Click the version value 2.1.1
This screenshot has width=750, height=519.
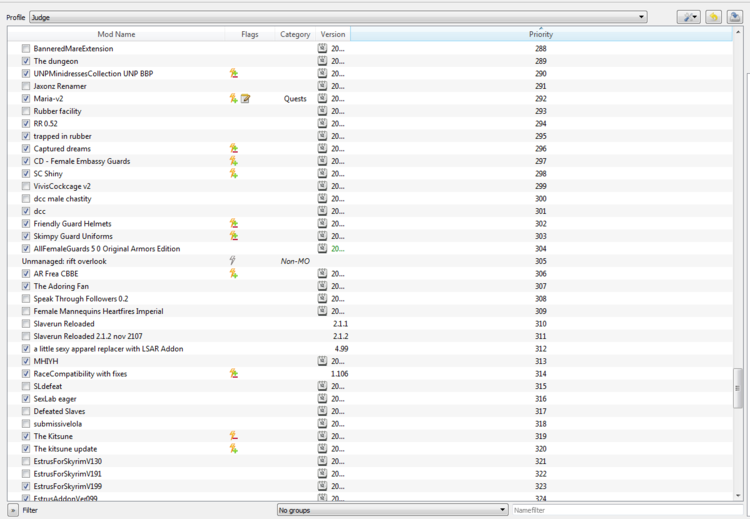341,324
